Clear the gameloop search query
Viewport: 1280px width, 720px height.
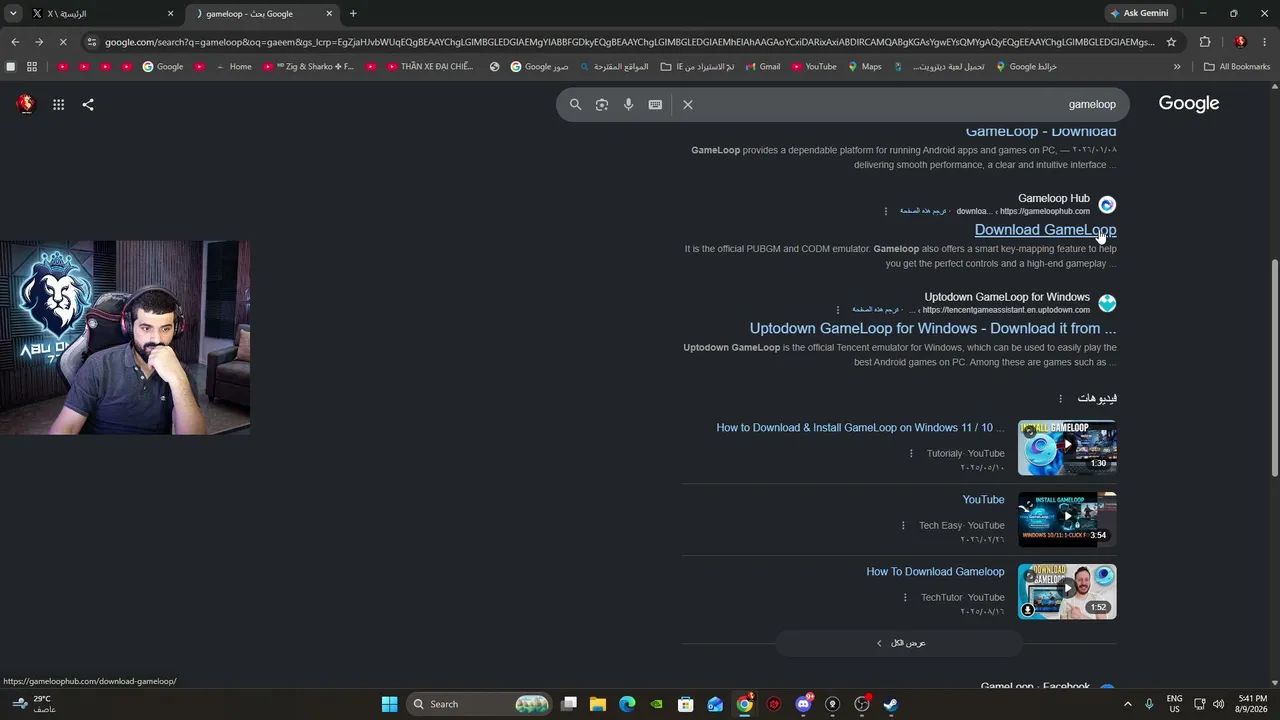point(688,104)
